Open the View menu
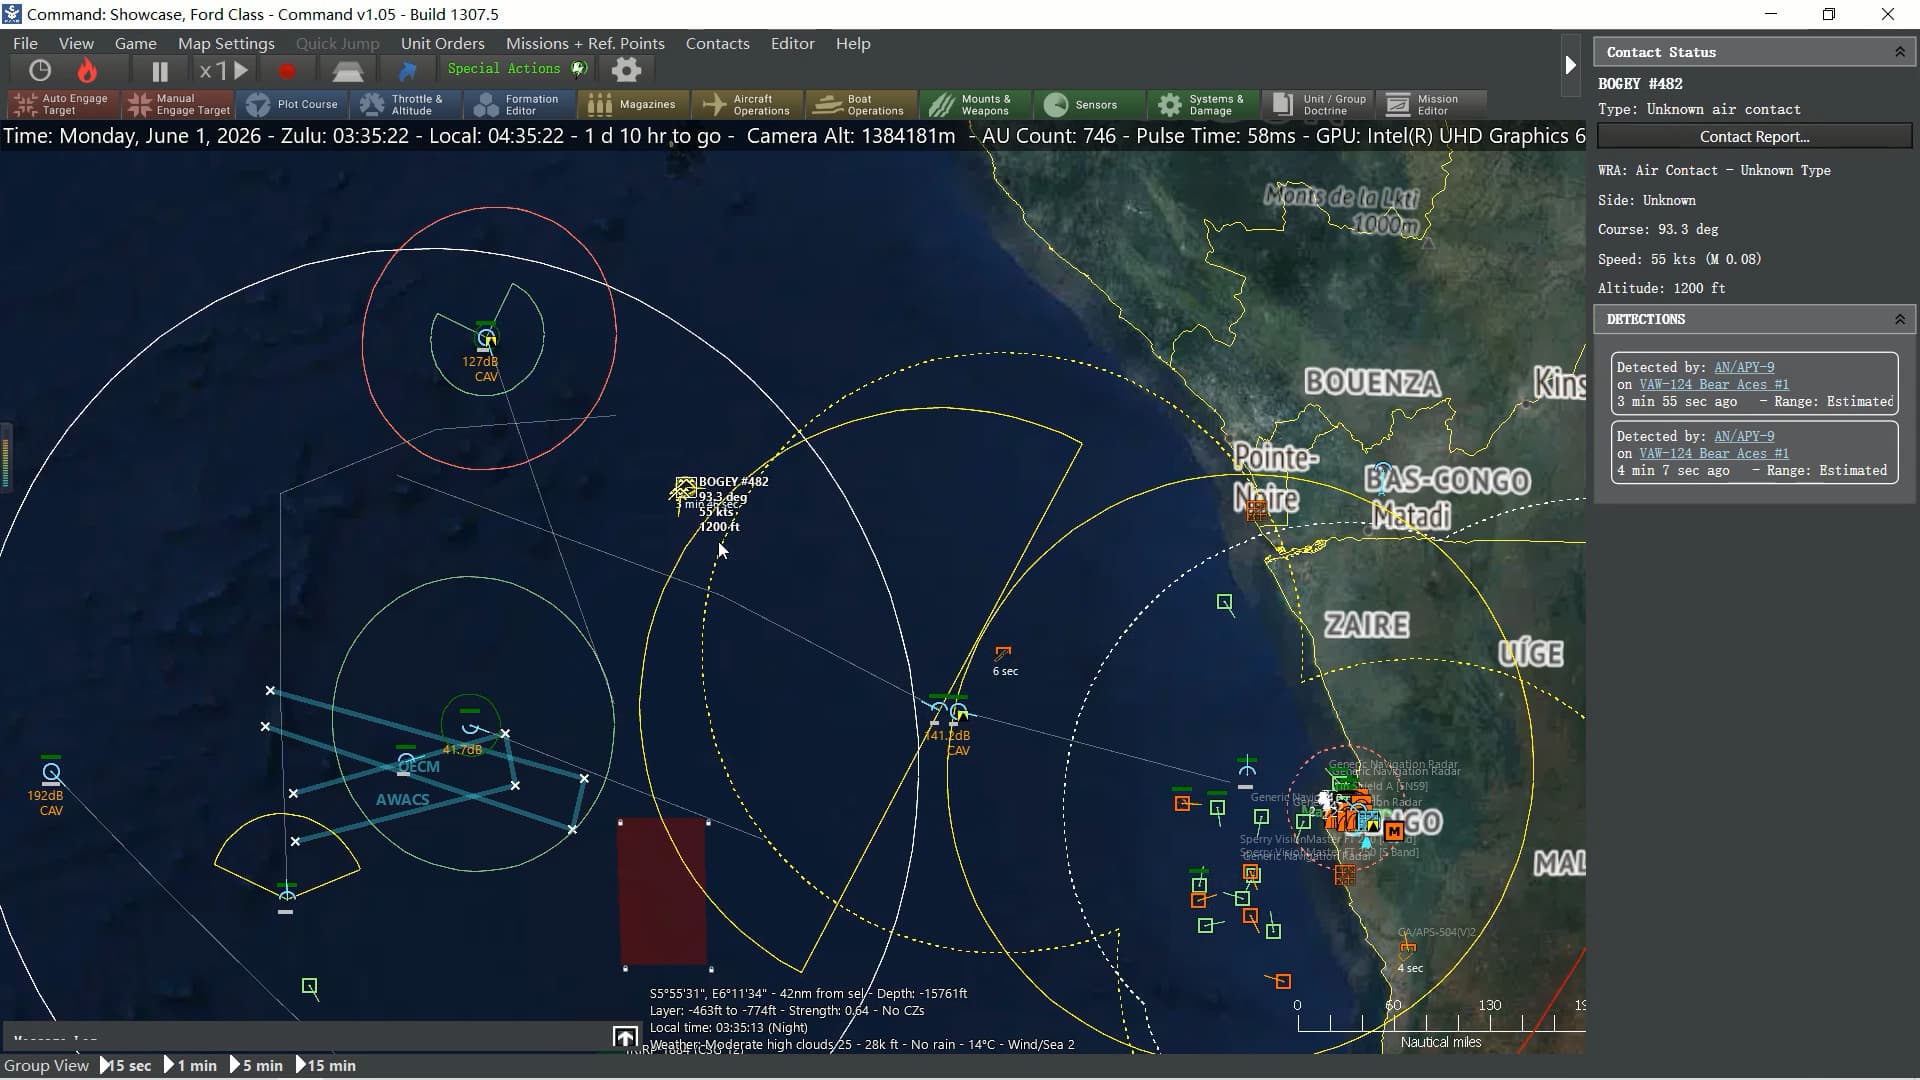Image resolution: width=1920 pixels, height=1080 pixels. [76, 43]
